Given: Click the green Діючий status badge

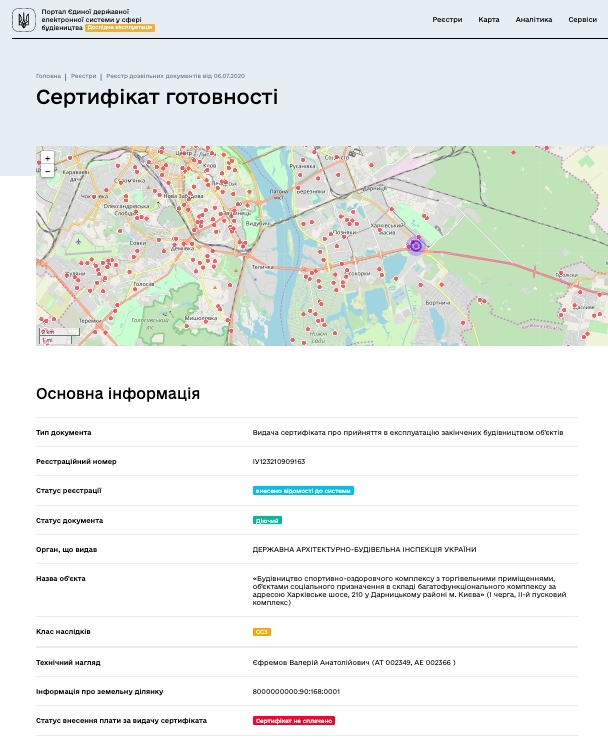Looking at the screenshot, I should (x=267, y=521).
